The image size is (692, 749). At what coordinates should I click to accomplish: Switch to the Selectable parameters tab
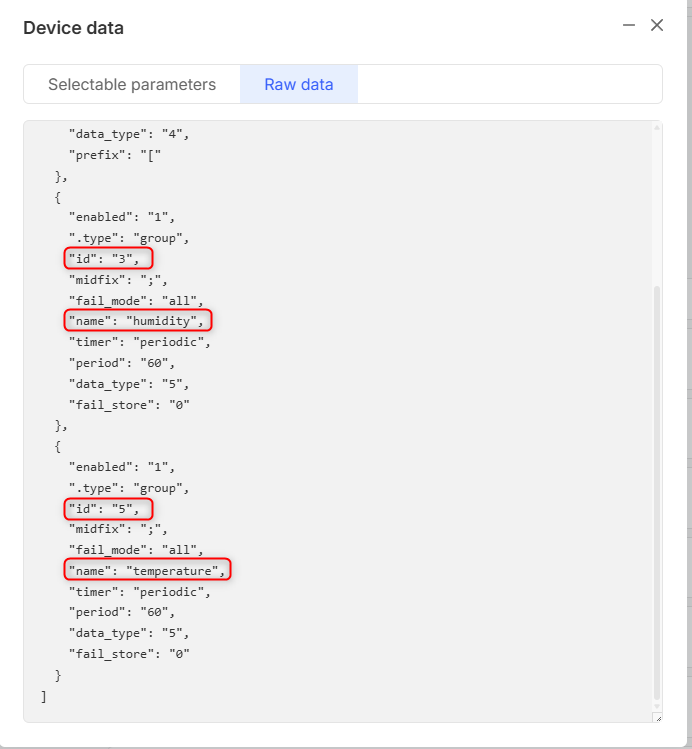tap(132, 84)
